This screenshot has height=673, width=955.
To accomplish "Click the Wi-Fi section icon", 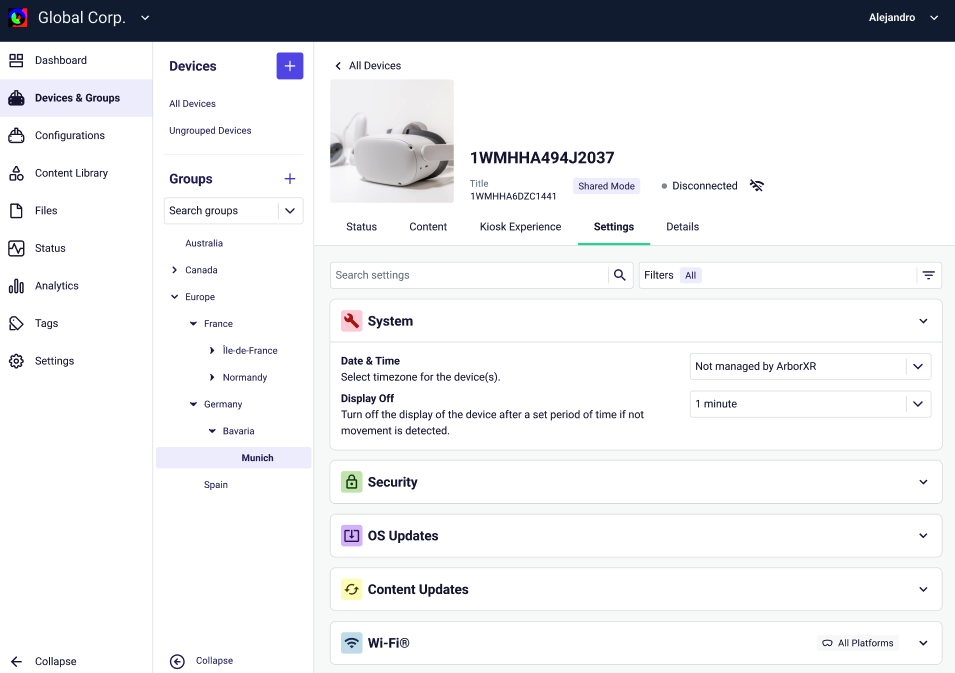I will 351,643.
